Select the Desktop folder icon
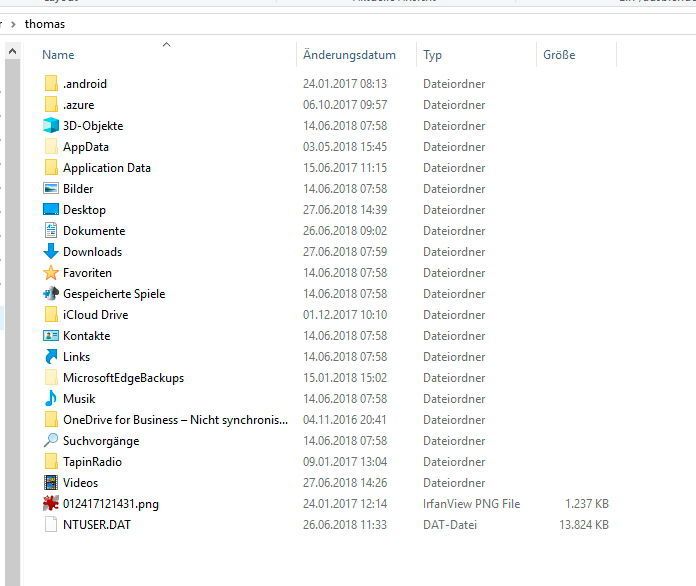The image size is (696, 586). pos(51,210)
